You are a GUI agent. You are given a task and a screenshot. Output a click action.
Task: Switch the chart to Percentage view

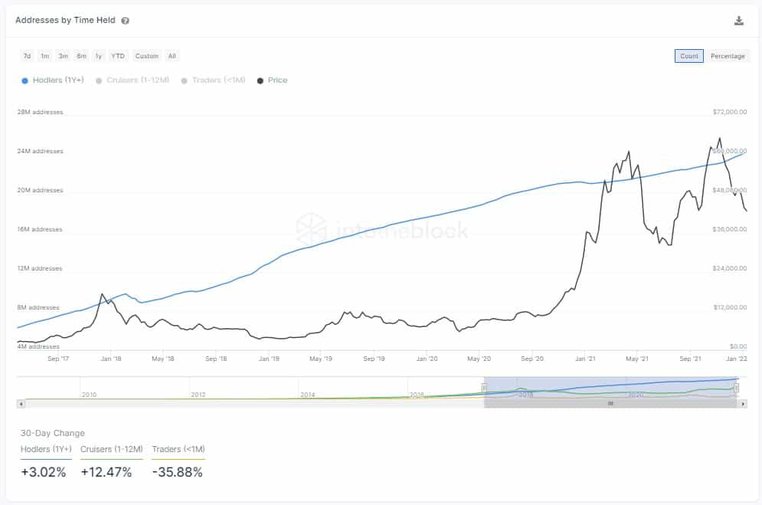(727, 56)
